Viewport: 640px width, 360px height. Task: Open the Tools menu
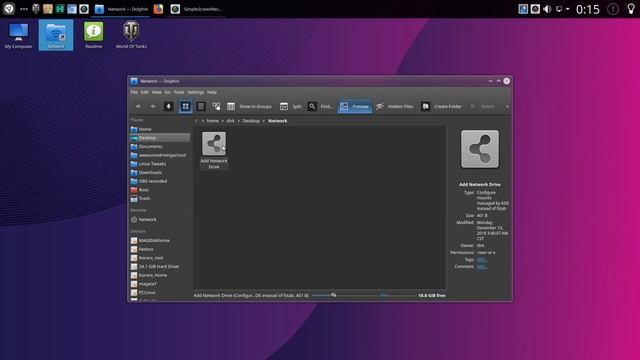(x=179, y=92)
